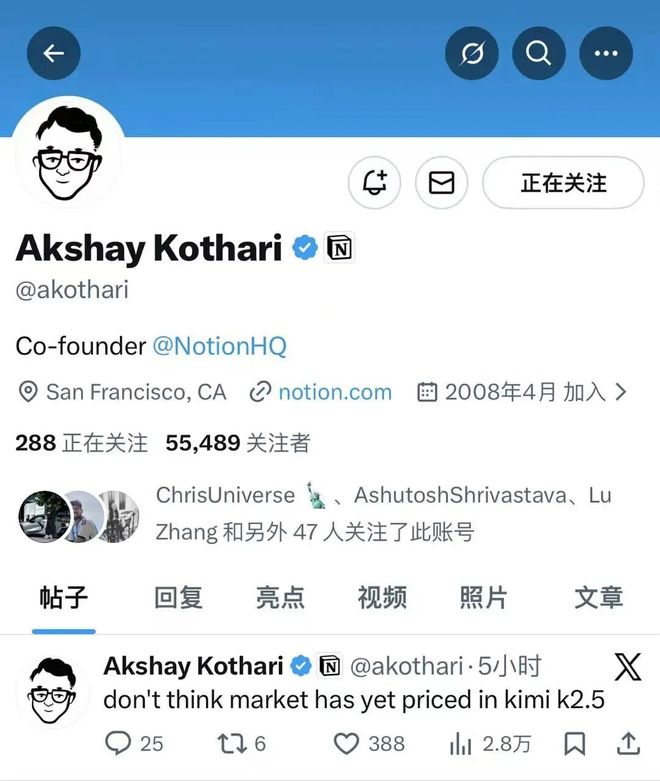Viewport: 660px width, 781px height.
Task: Tap the search magnifier icon
Action: (x=539, y=53)
